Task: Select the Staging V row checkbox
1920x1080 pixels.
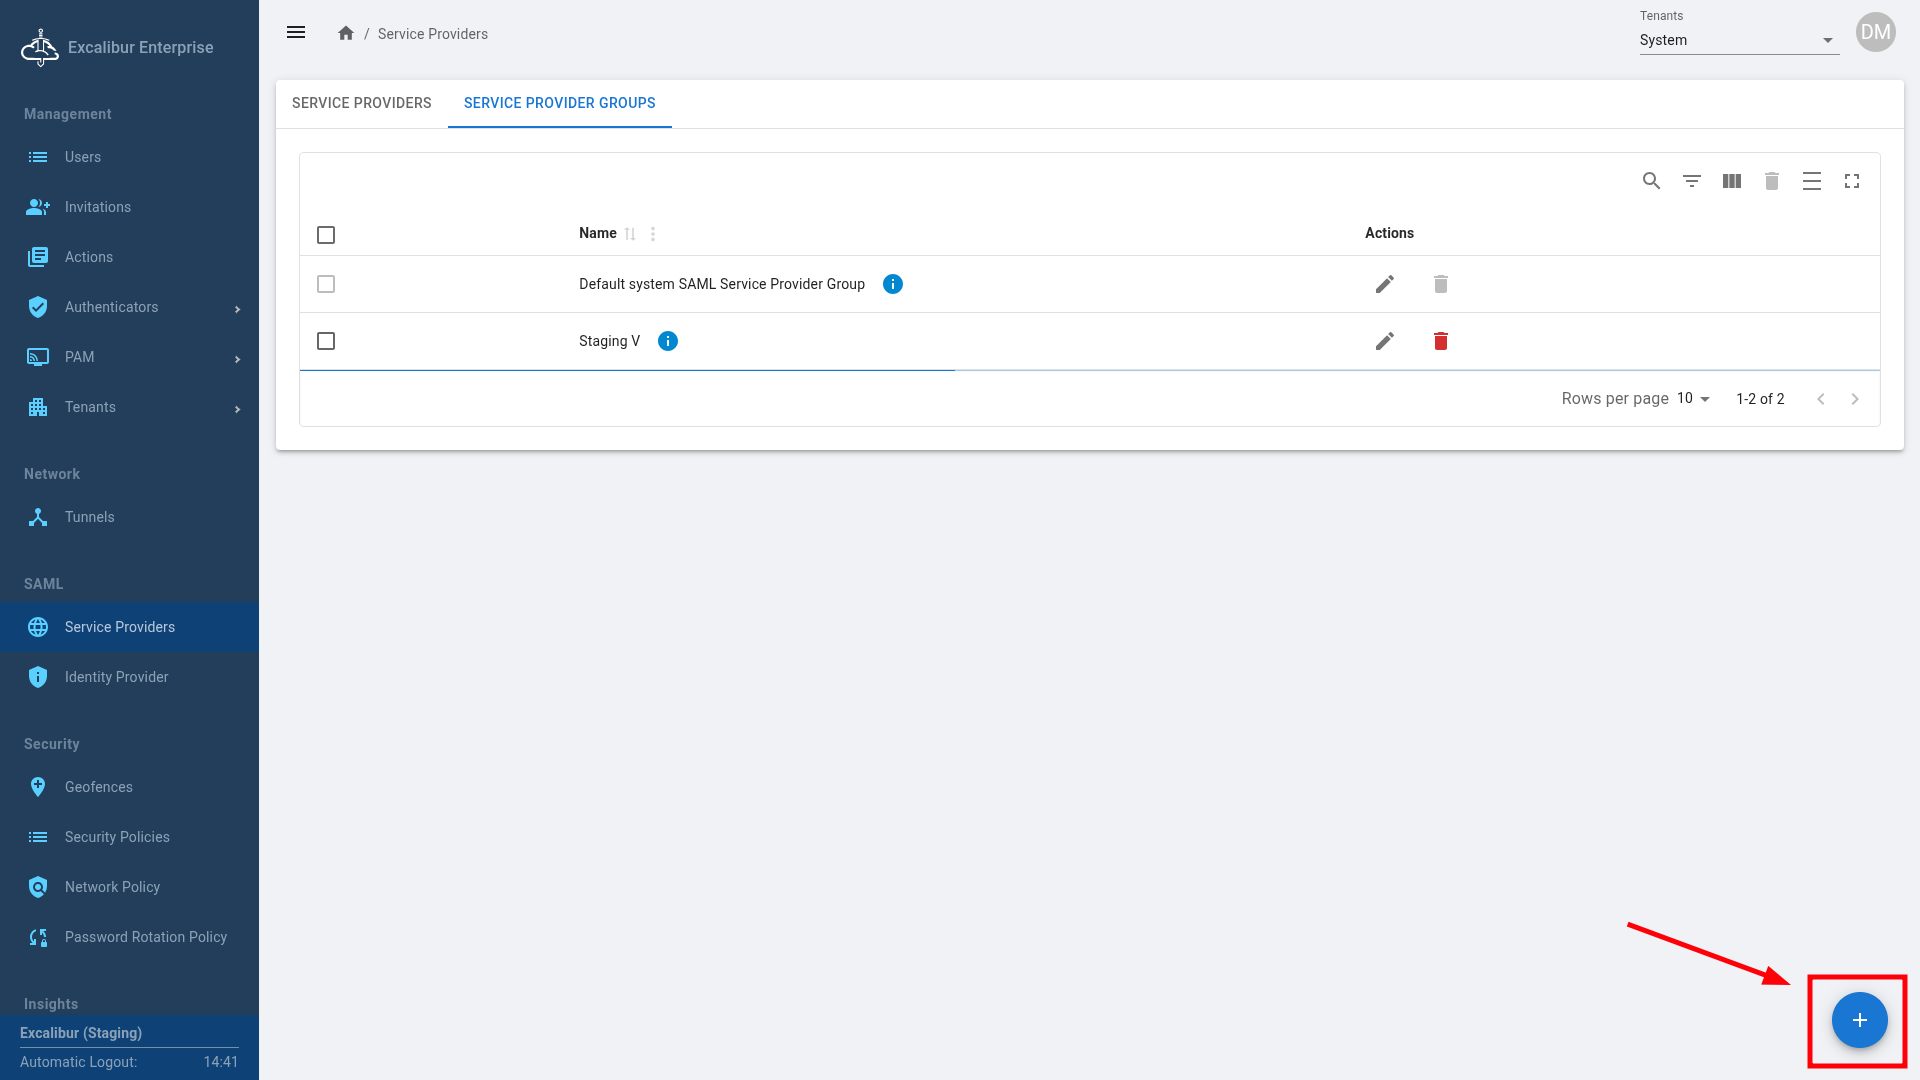Action: 326,341
